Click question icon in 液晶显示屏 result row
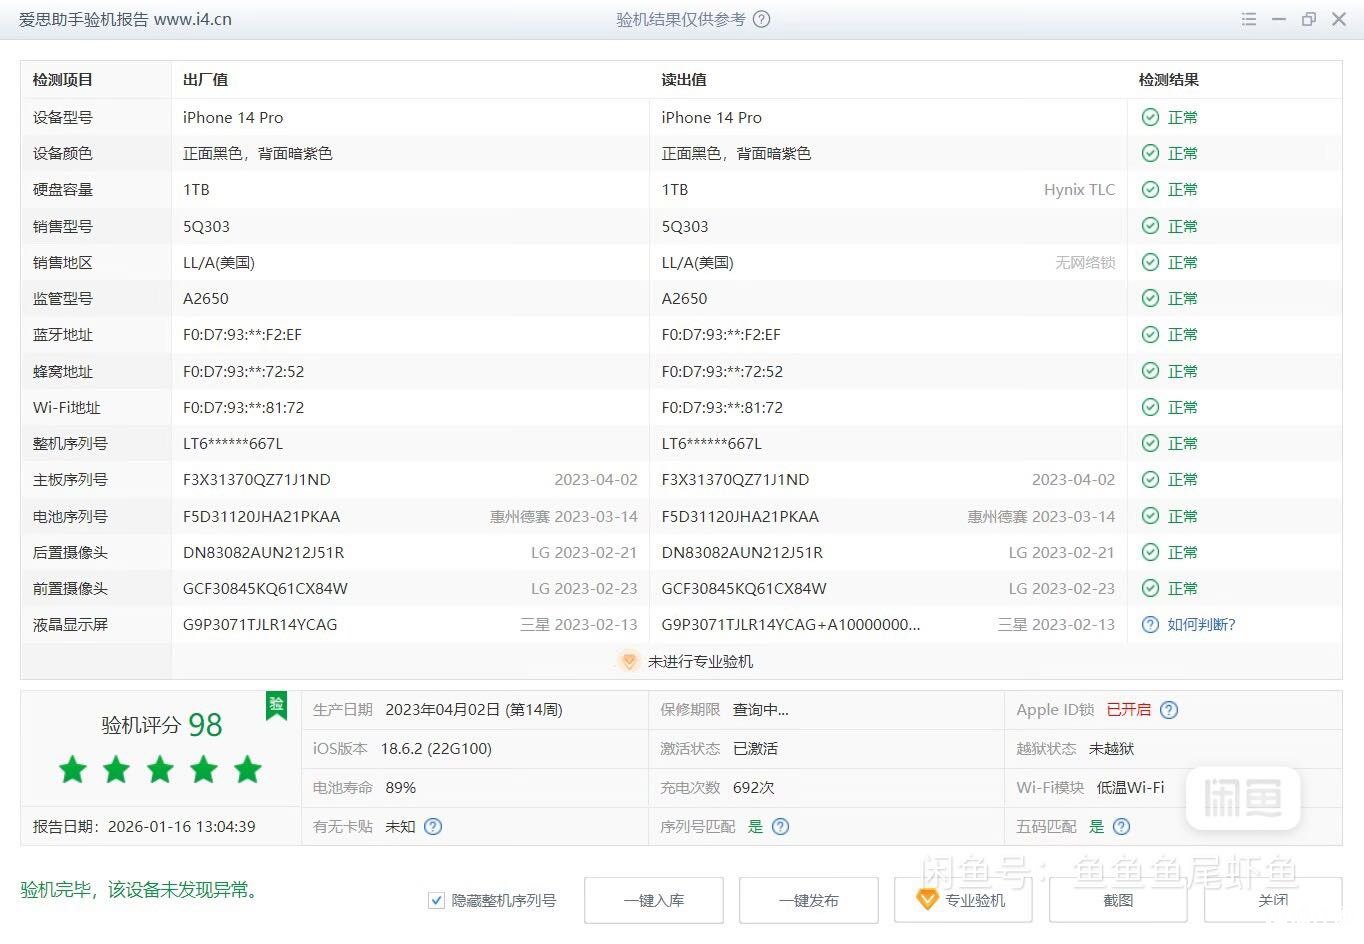This screenshot has height=944, width=1364. pyautogui.click(x=1150, y=625)
